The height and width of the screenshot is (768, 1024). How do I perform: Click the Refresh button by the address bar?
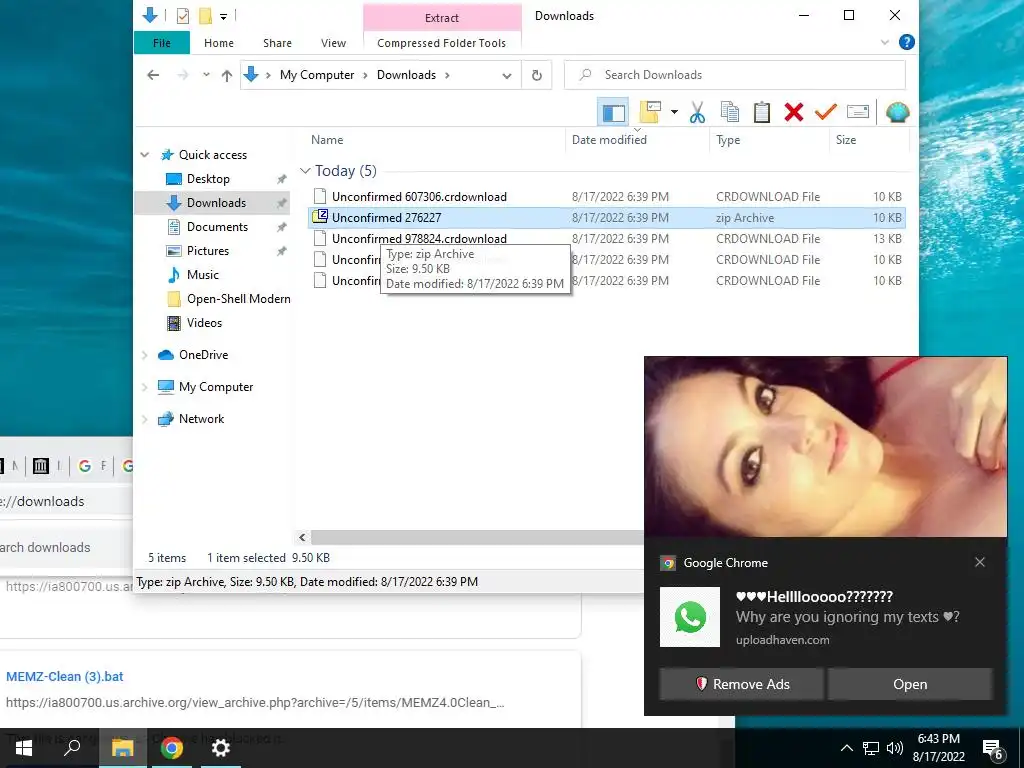point(537,75)
